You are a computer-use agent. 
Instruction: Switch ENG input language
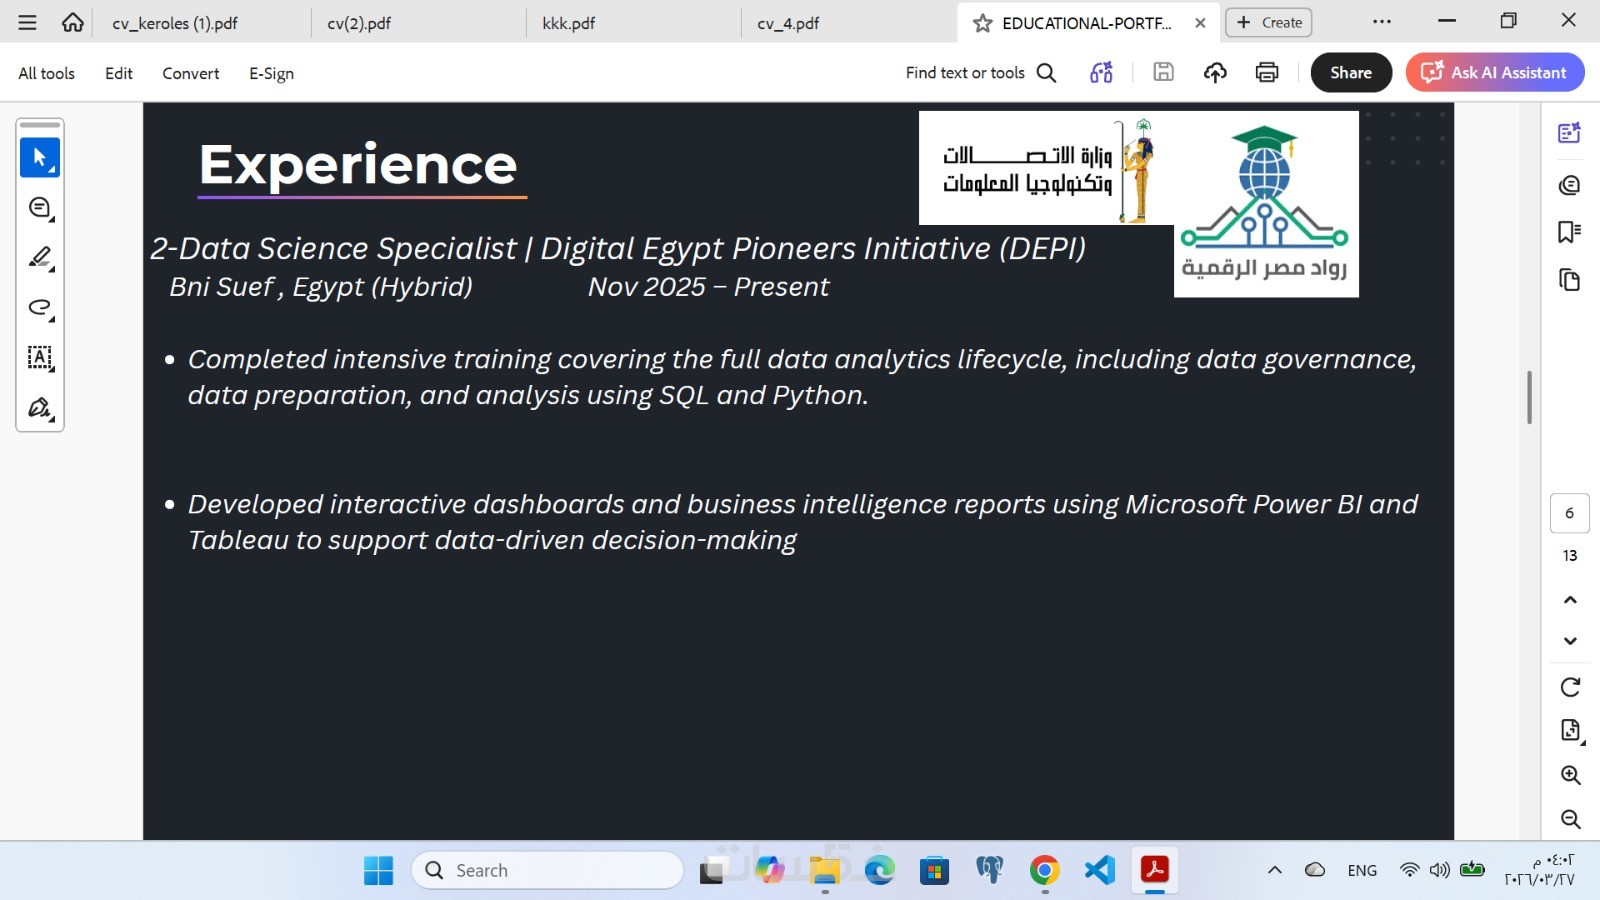tap(1362, 870)
